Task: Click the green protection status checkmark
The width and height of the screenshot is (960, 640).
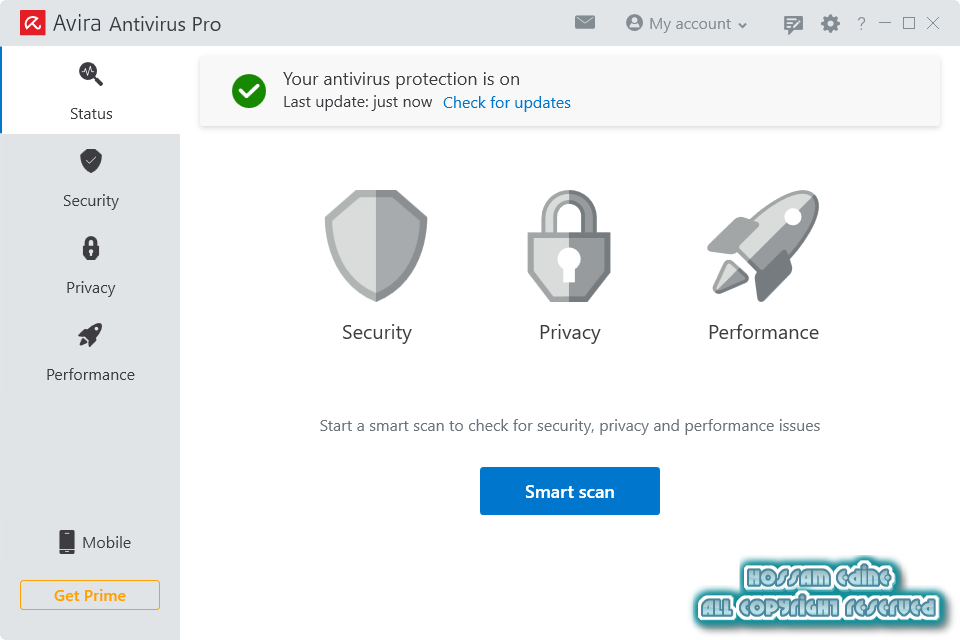Action: click(249, 91)
